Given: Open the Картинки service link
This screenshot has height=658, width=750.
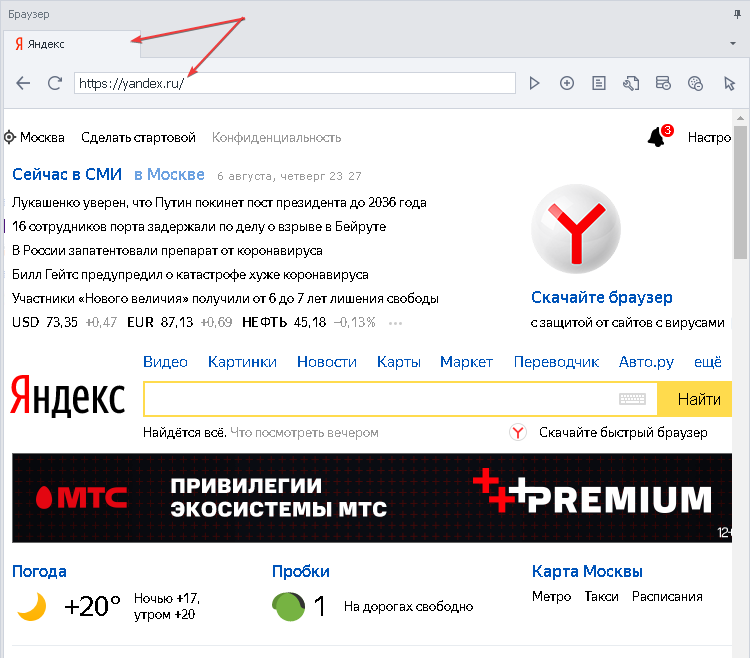Looking at the screenshot, I should 242,362.
